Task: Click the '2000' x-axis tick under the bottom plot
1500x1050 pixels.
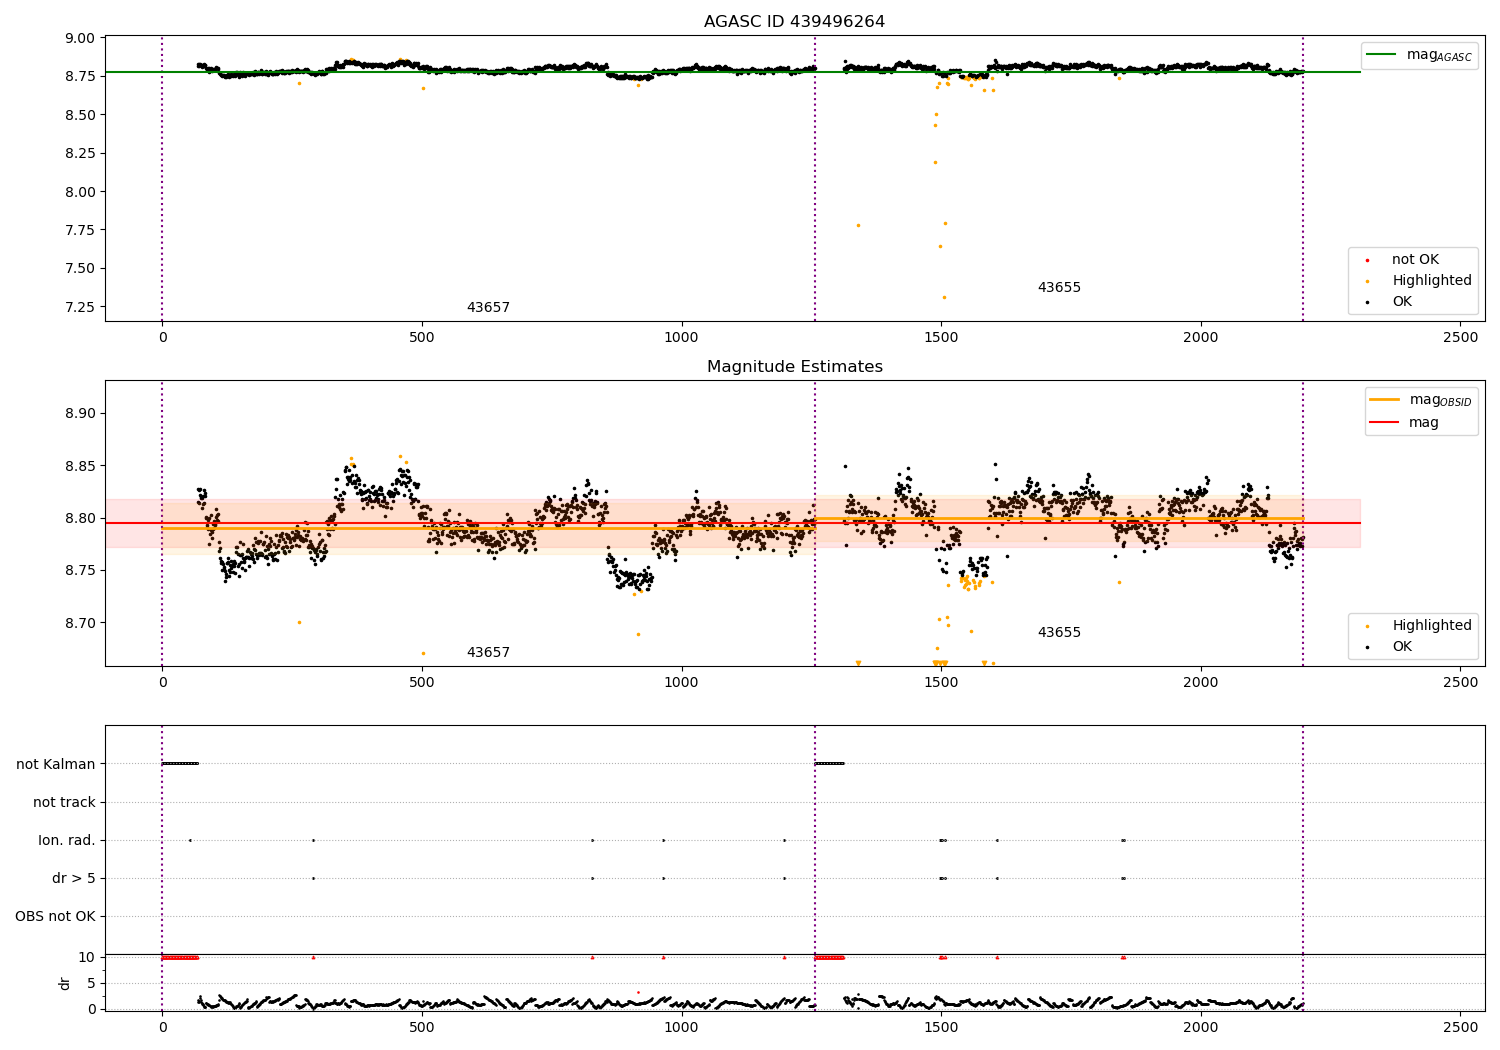Action: coord(1200,1028)
